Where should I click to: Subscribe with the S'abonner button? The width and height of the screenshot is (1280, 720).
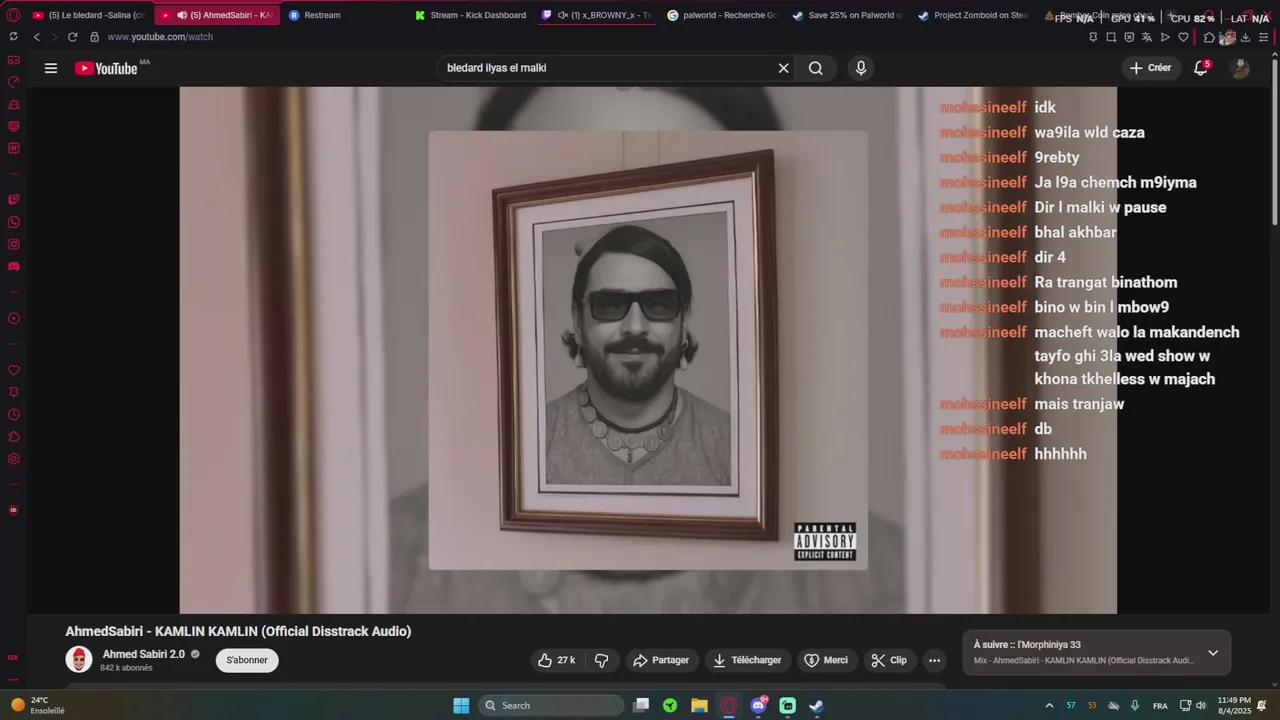pyautogui.click(x=247, y=660)
